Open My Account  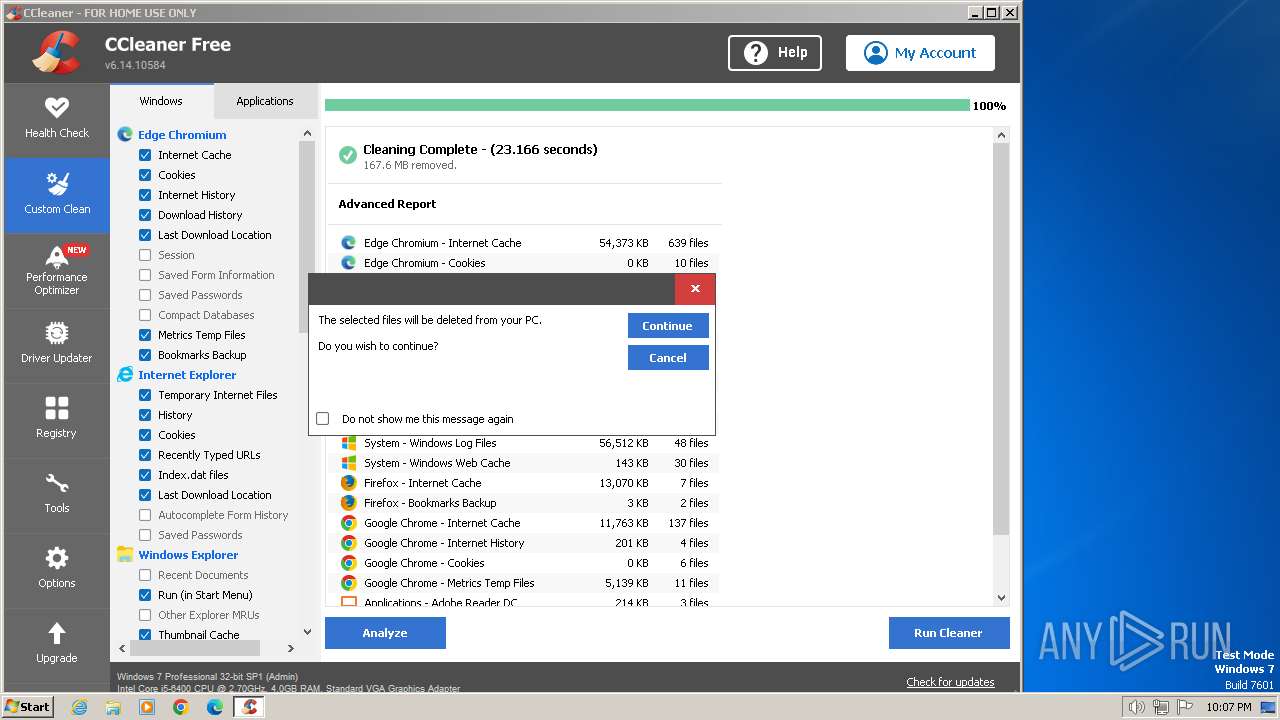920,53
